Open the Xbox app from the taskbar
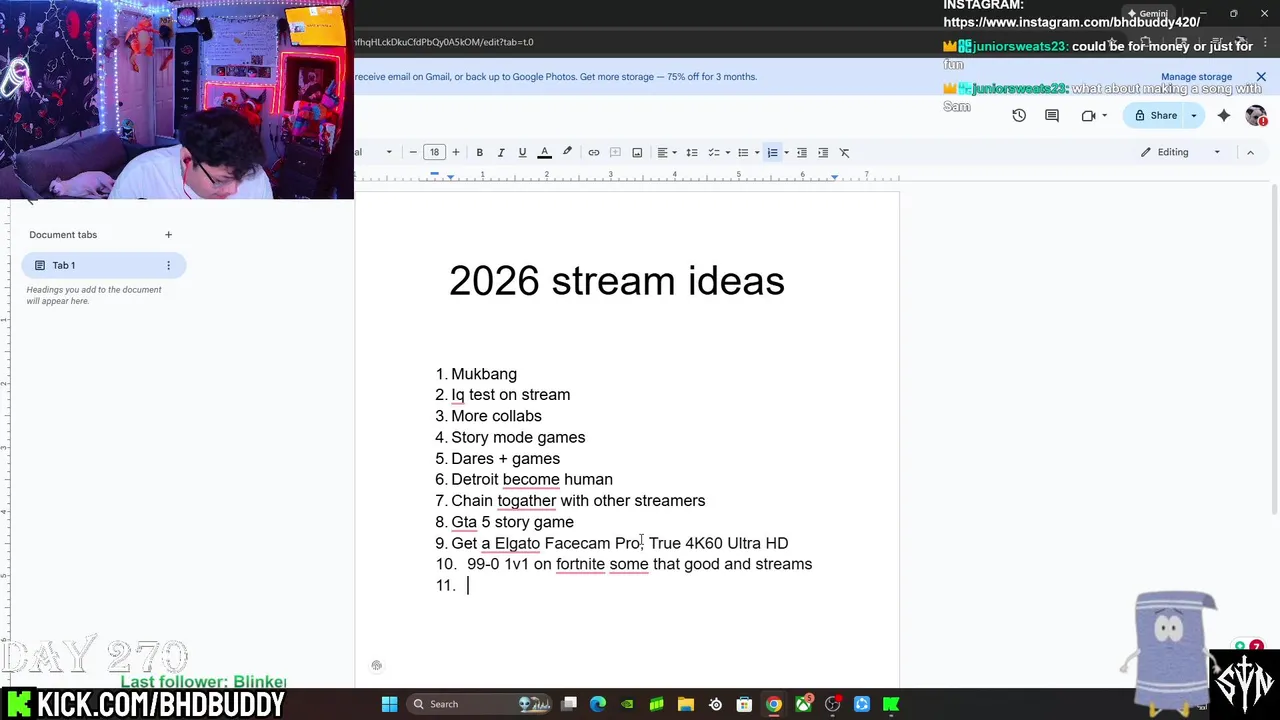This screenshot has width=1280, height=720. coord(803,704)
